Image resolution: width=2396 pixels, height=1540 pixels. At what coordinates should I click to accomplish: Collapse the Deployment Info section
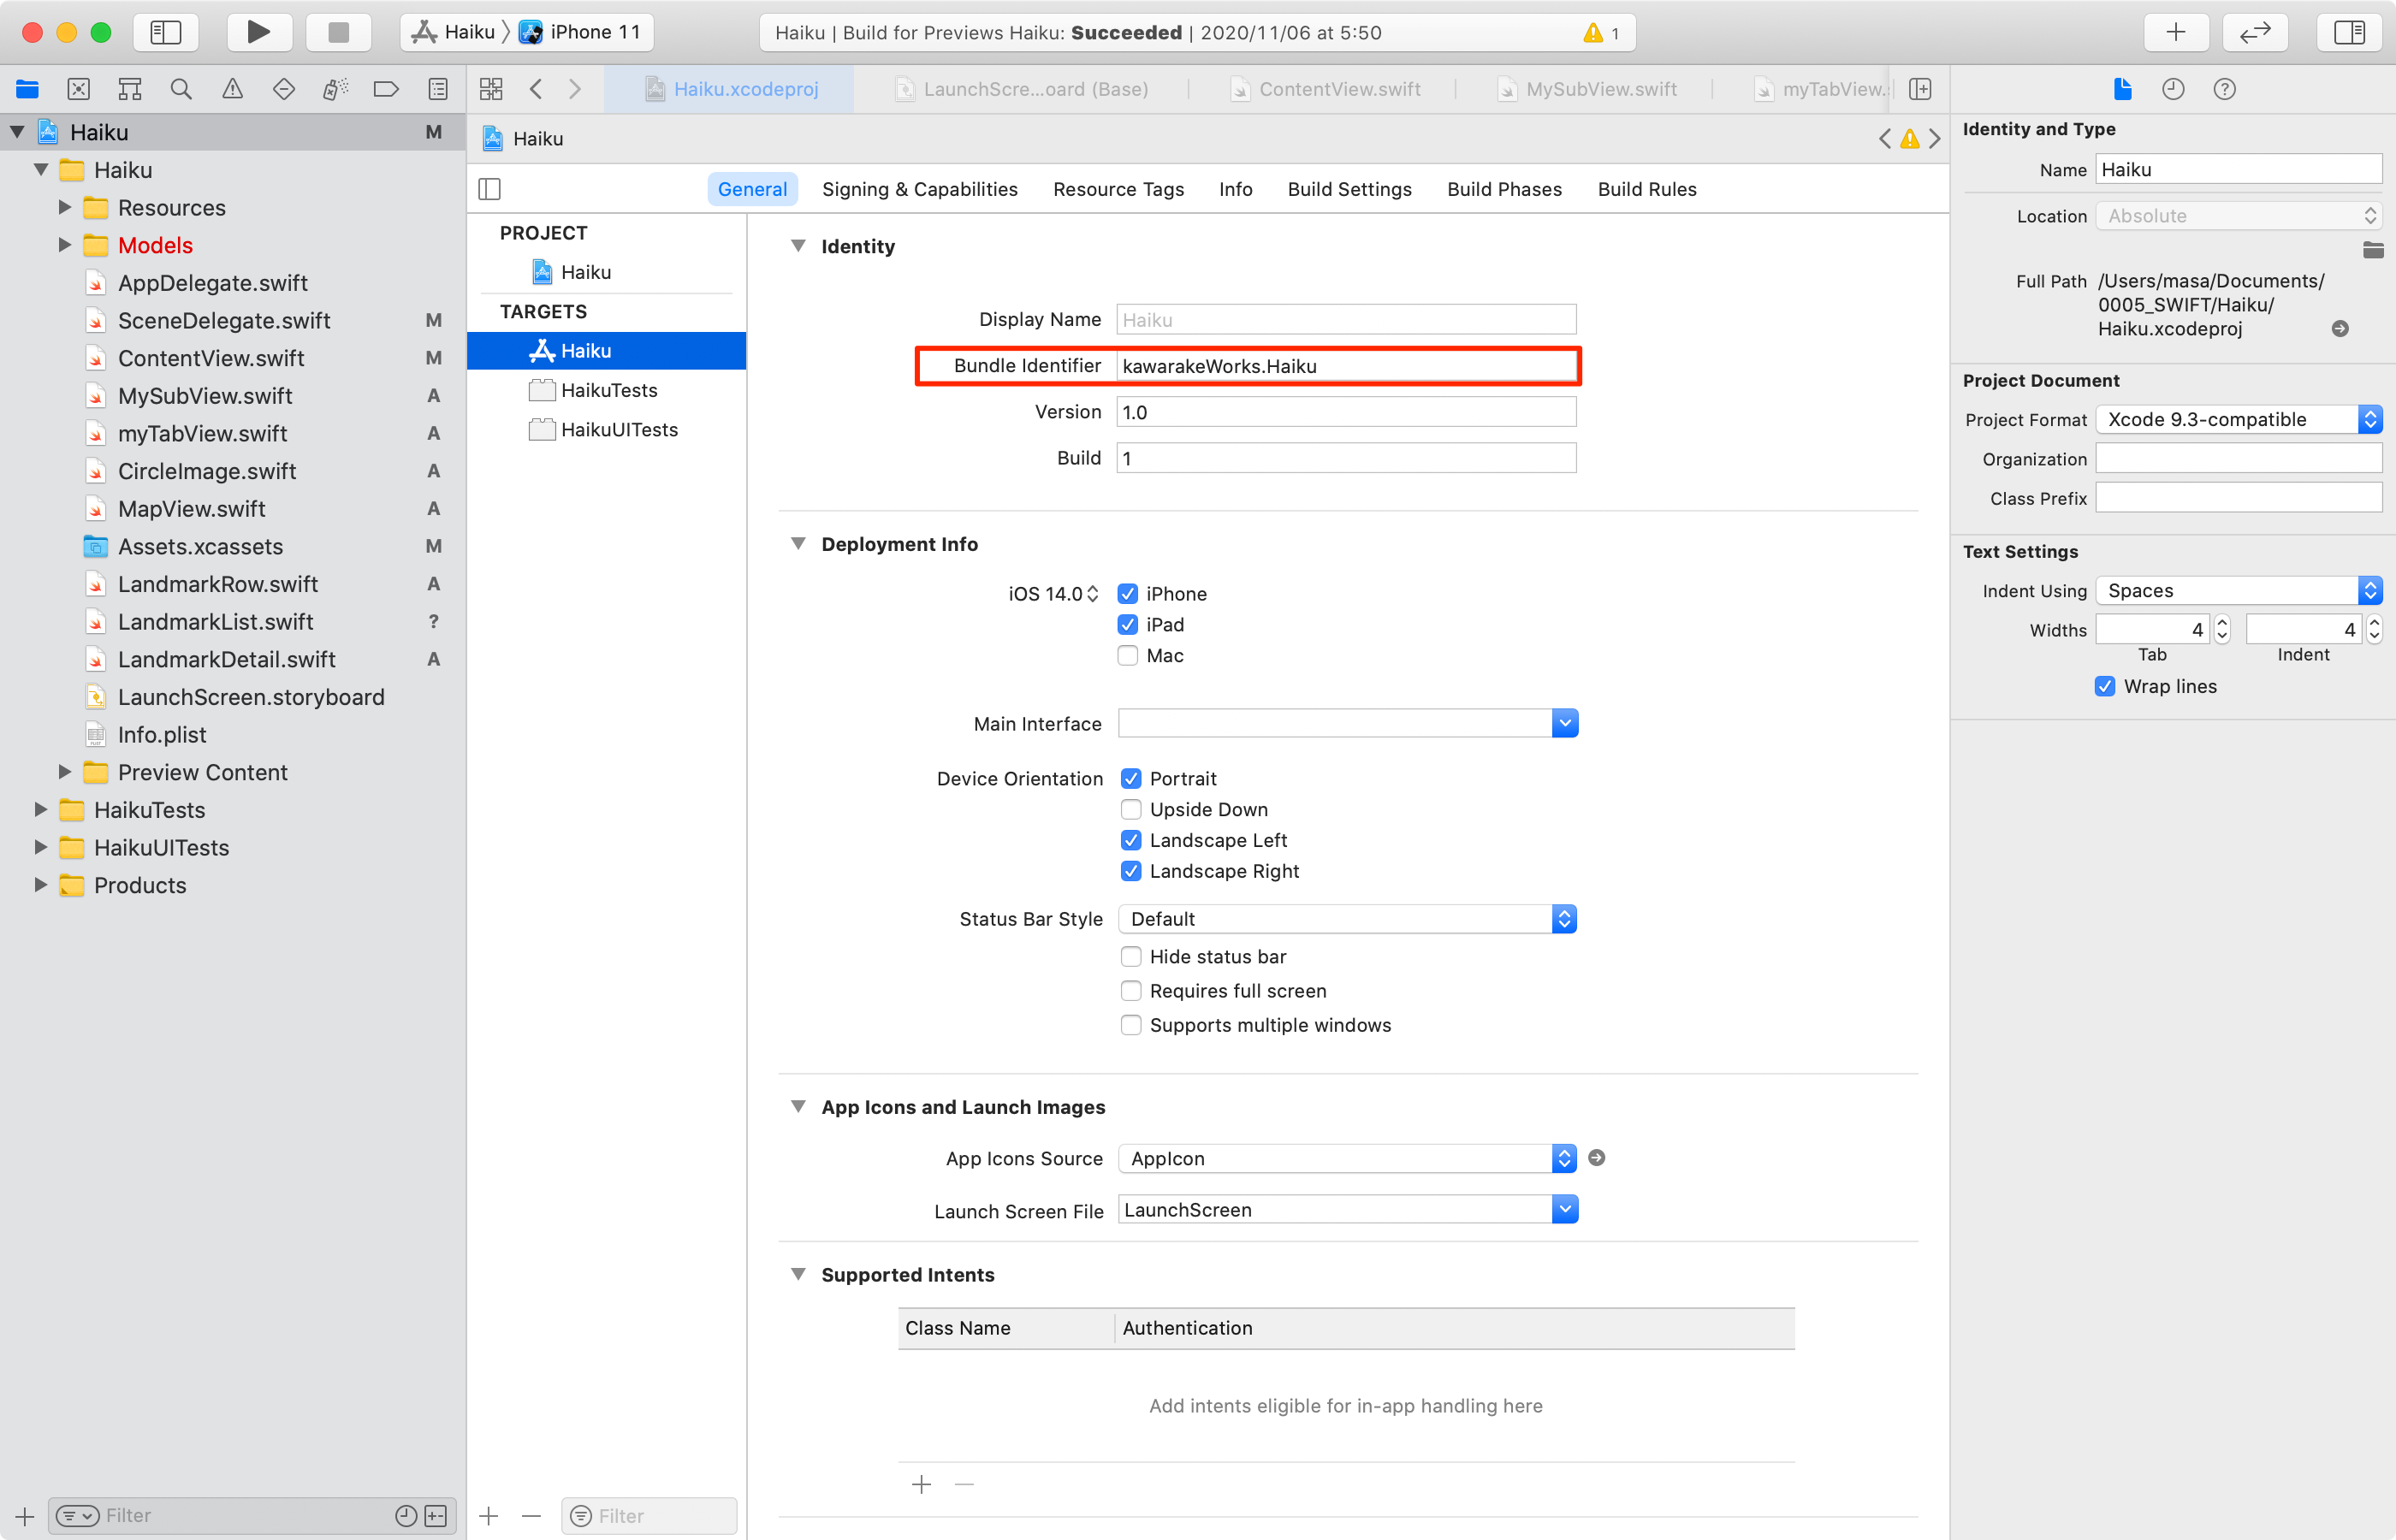point(798,544)
